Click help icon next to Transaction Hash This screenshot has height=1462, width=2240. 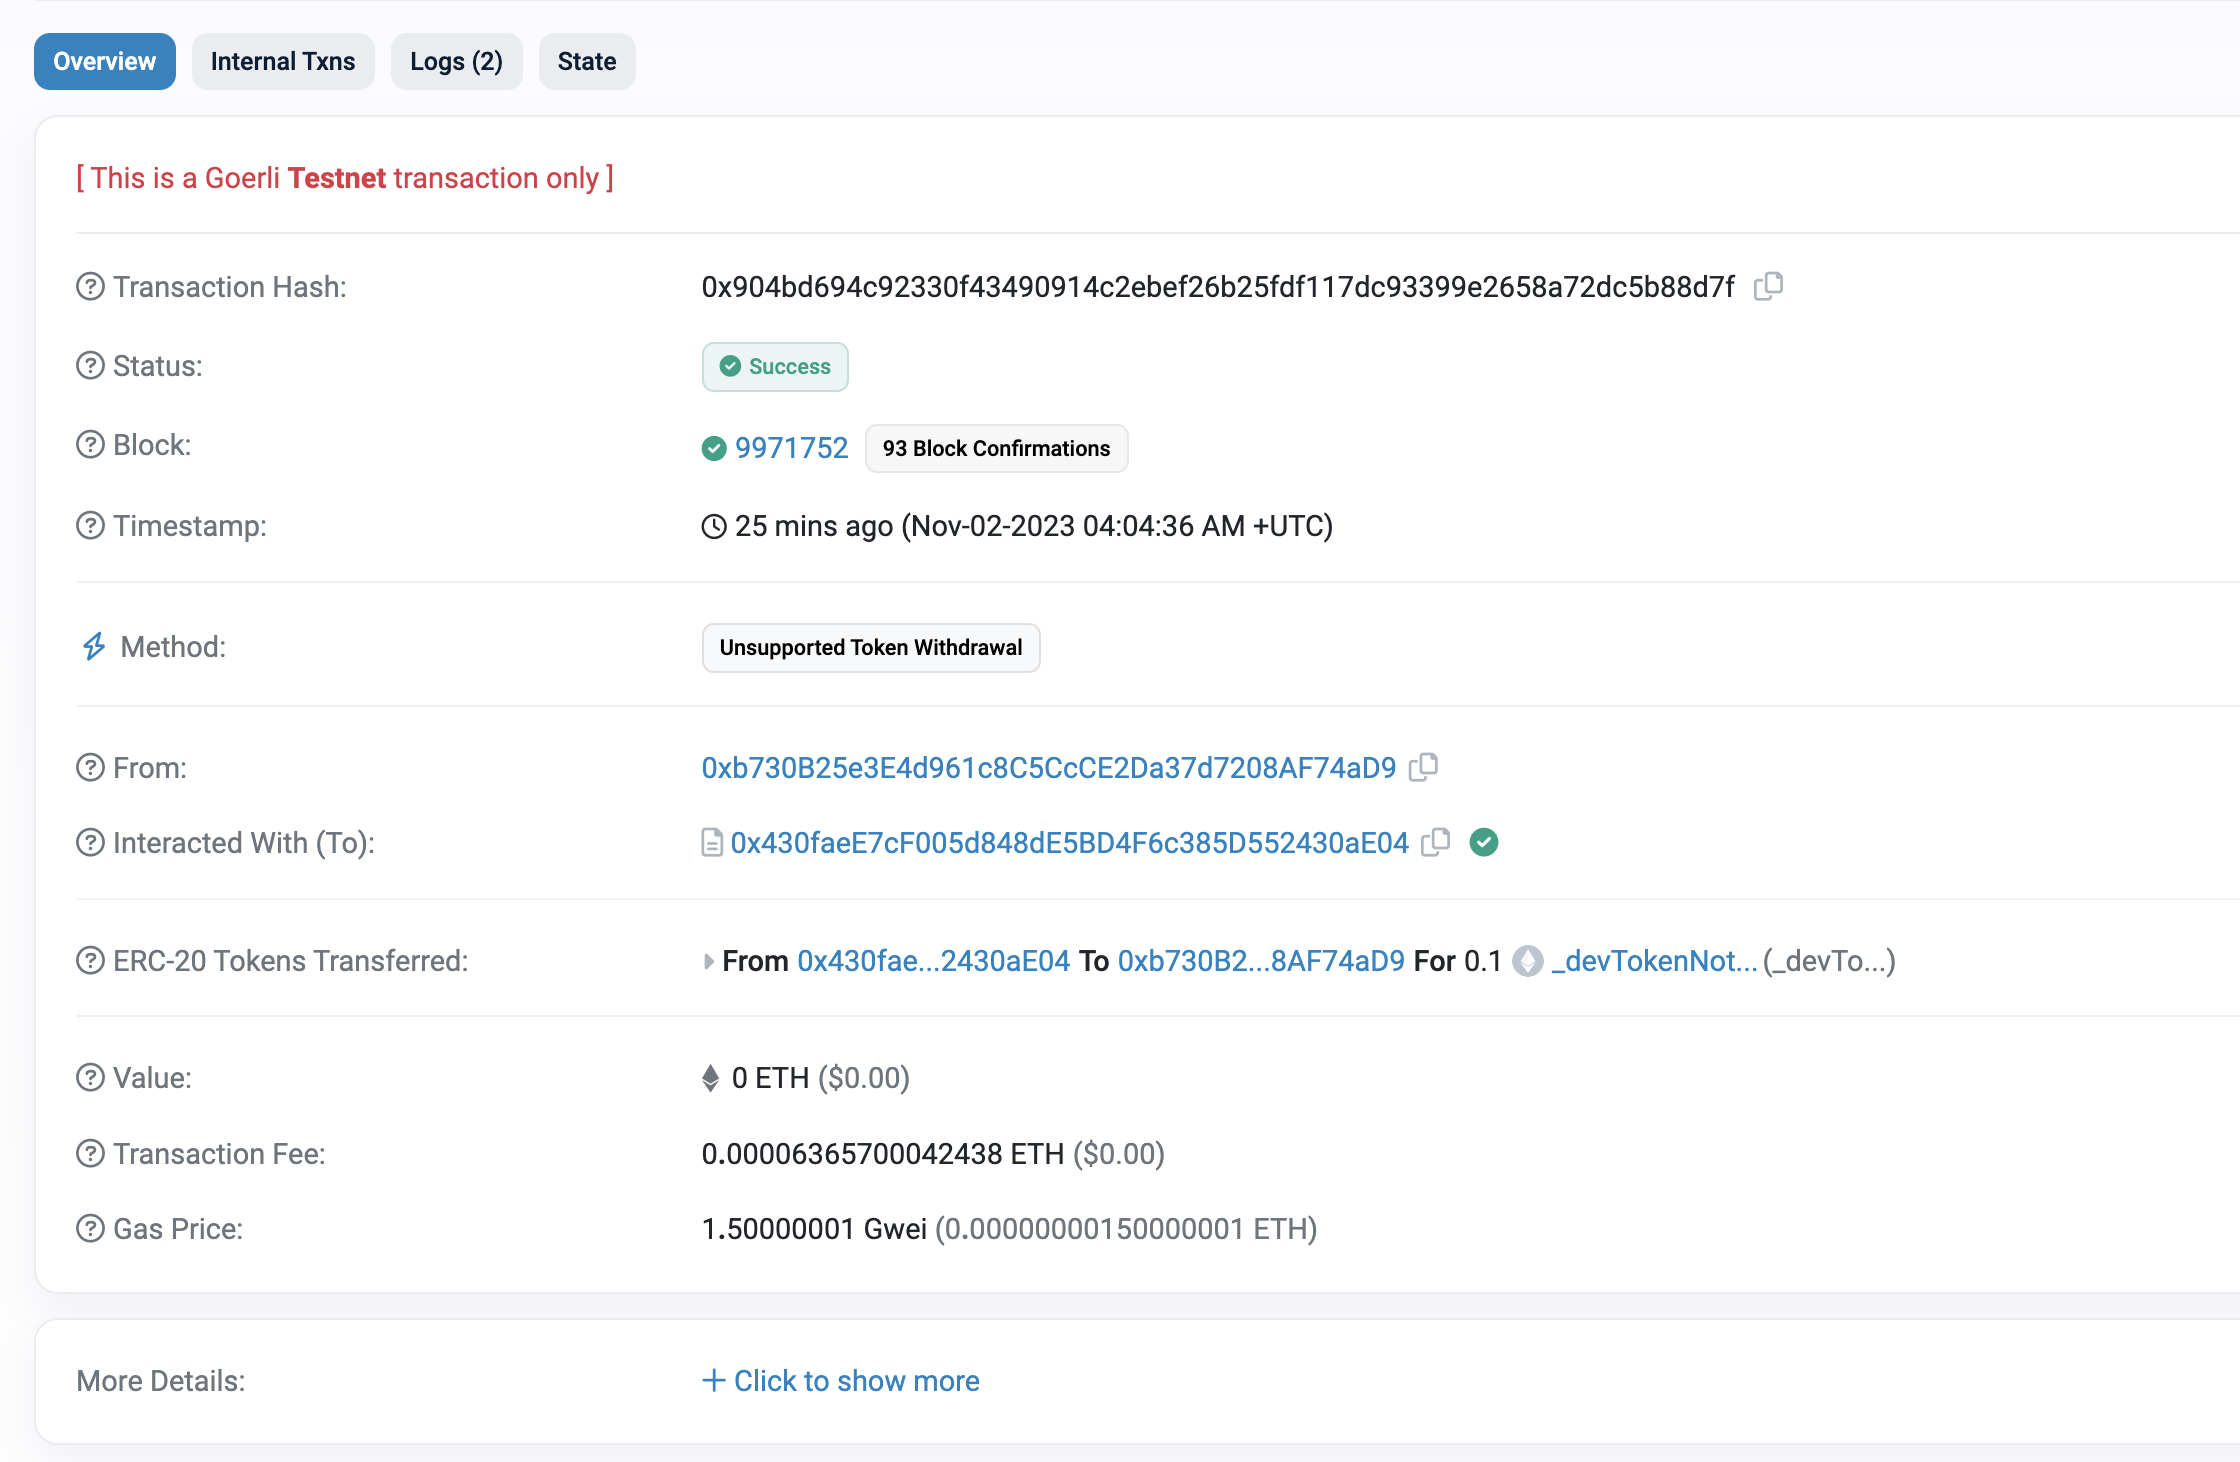[90, 287]
